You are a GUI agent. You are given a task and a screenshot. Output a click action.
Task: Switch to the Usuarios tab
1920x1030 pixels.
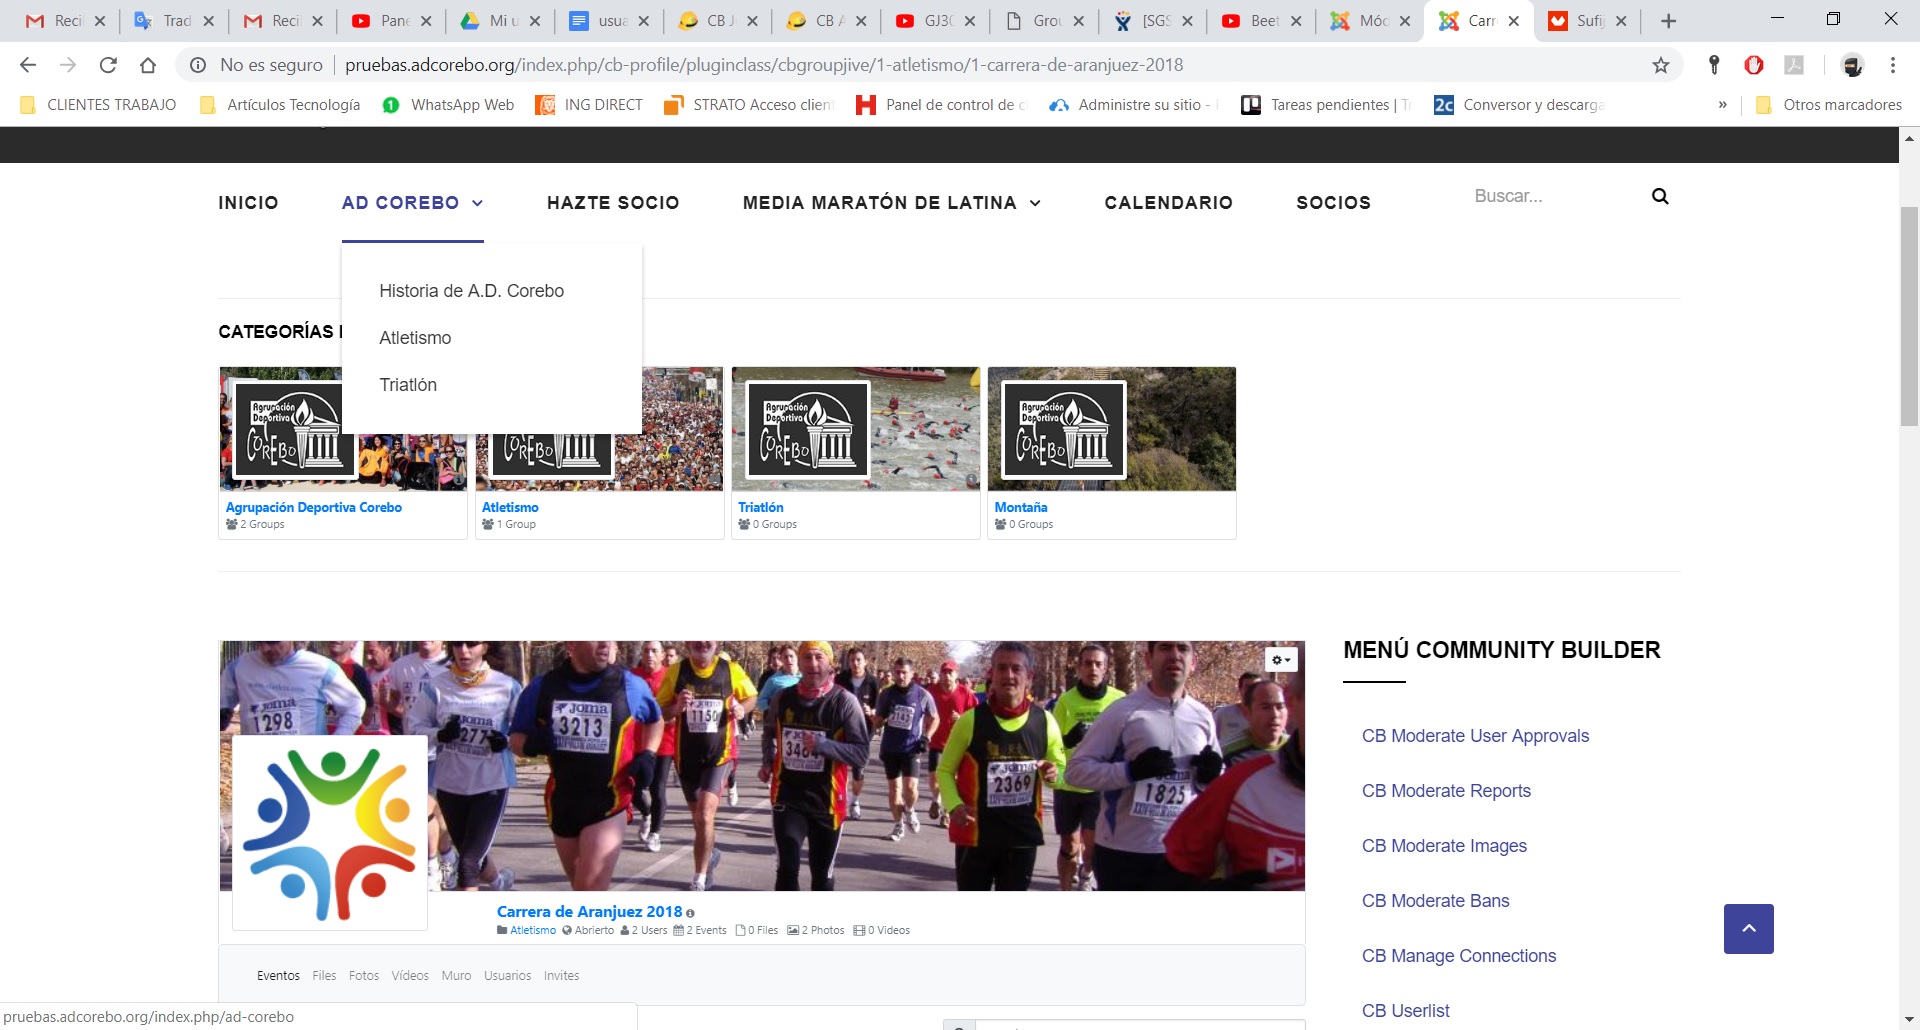tap(508, 976)
